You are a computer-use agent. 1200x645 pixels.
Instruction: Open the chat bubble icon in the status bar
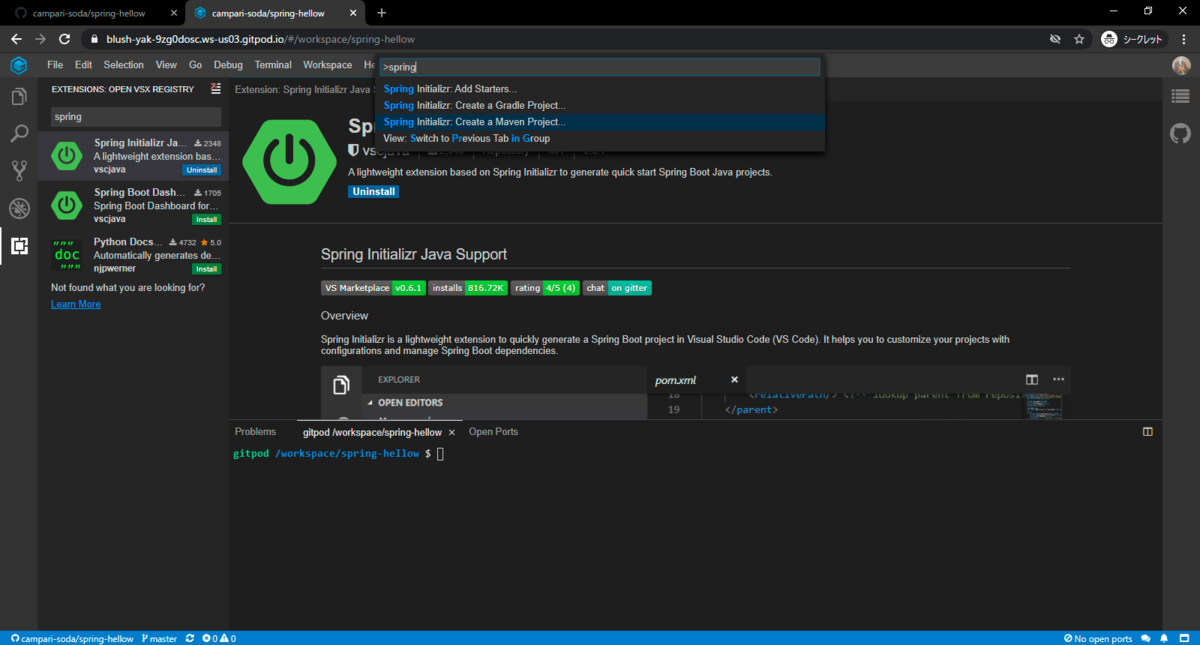tap(1147, 638)
